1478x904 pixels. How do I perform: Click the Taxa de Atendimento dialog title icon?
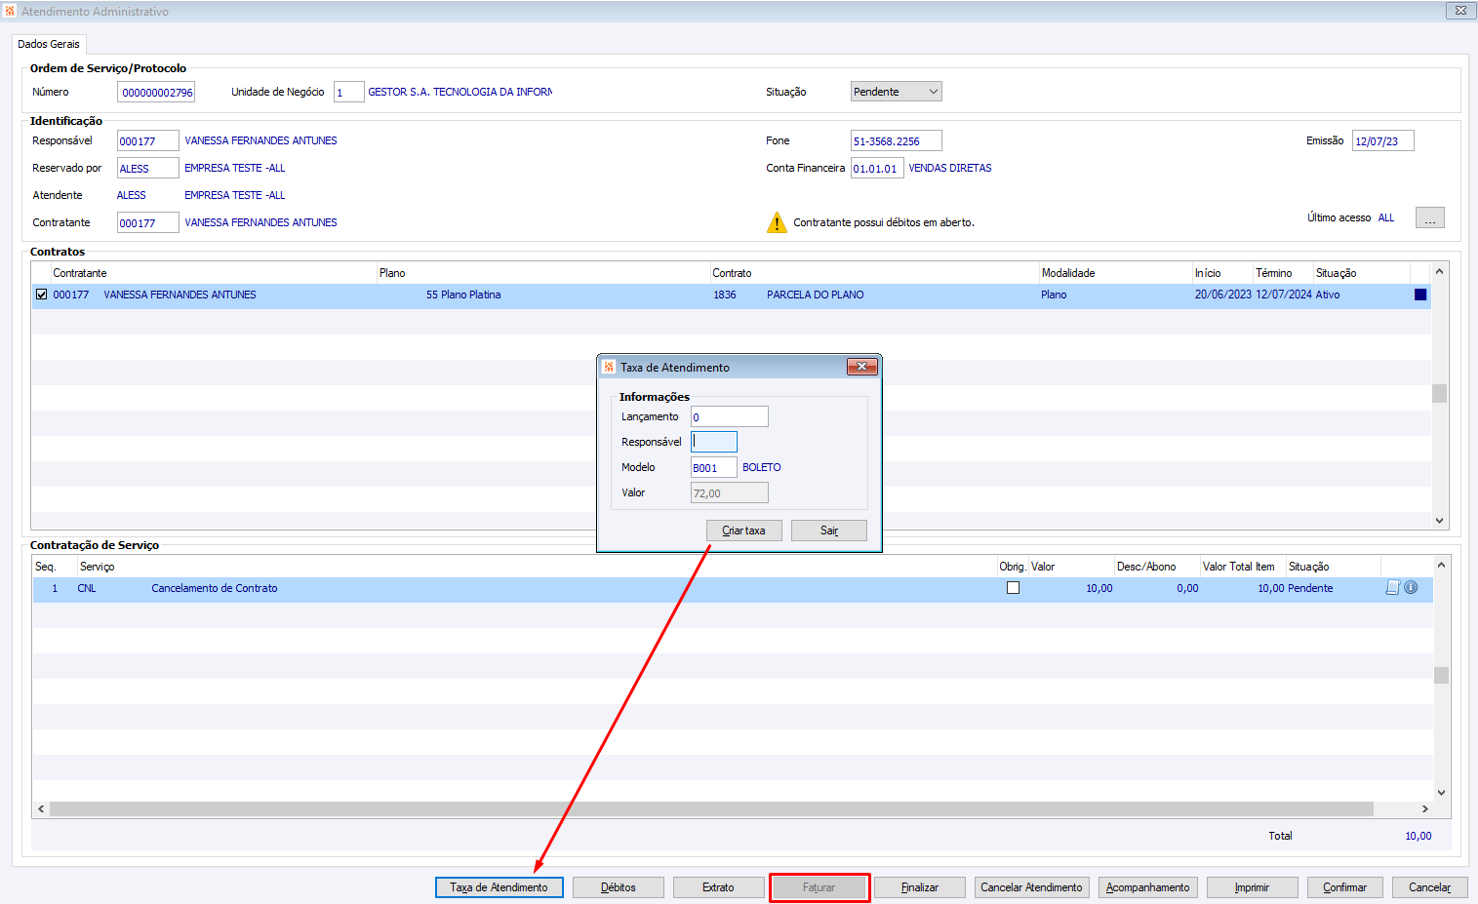coord(609,367)
